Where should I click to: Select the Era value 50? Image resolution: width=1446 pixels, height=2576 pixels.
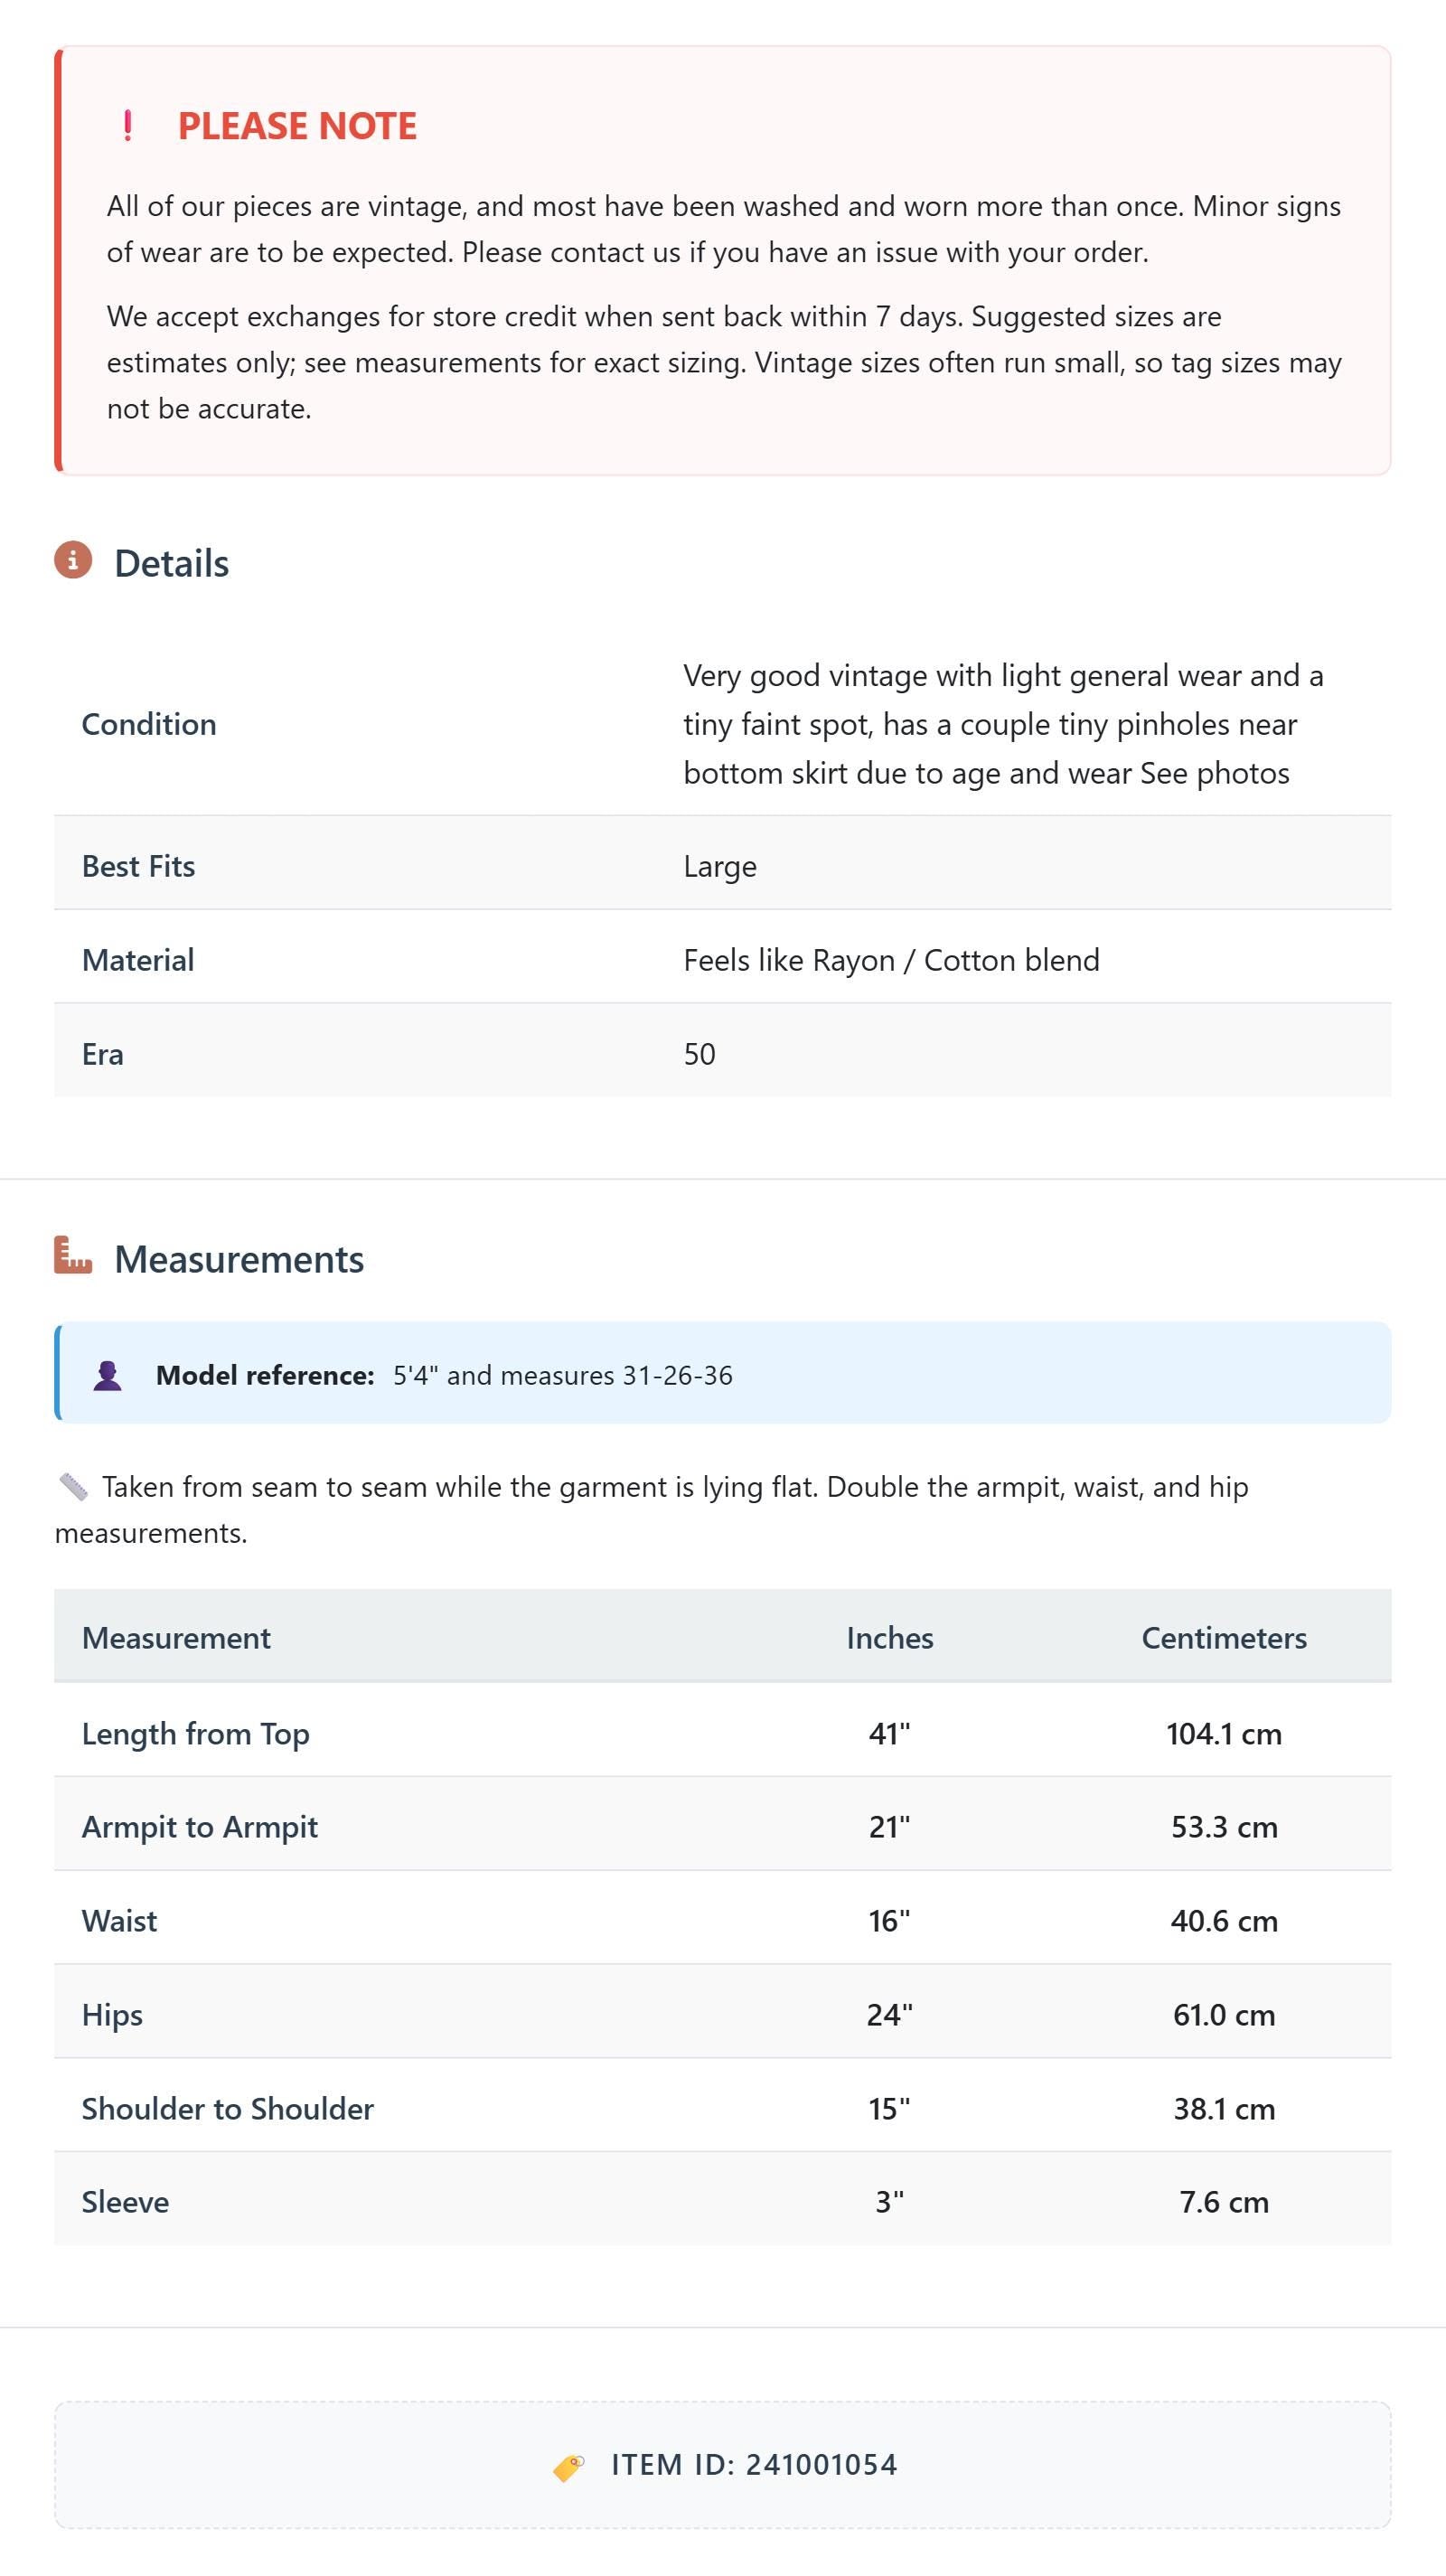700,1054
